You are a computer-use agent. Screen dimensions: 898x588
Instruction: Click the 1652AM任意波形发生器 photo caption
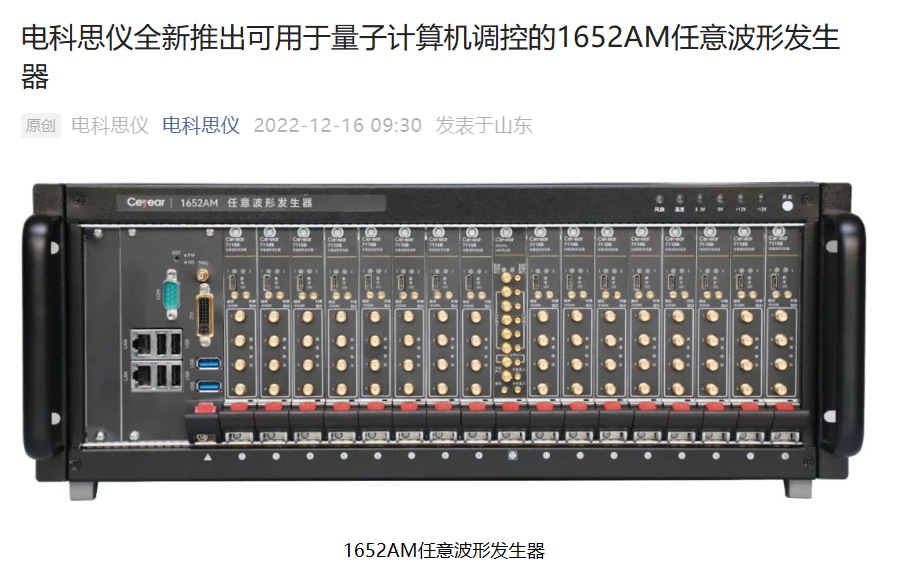pyautogui.click(x=444, y=550)
